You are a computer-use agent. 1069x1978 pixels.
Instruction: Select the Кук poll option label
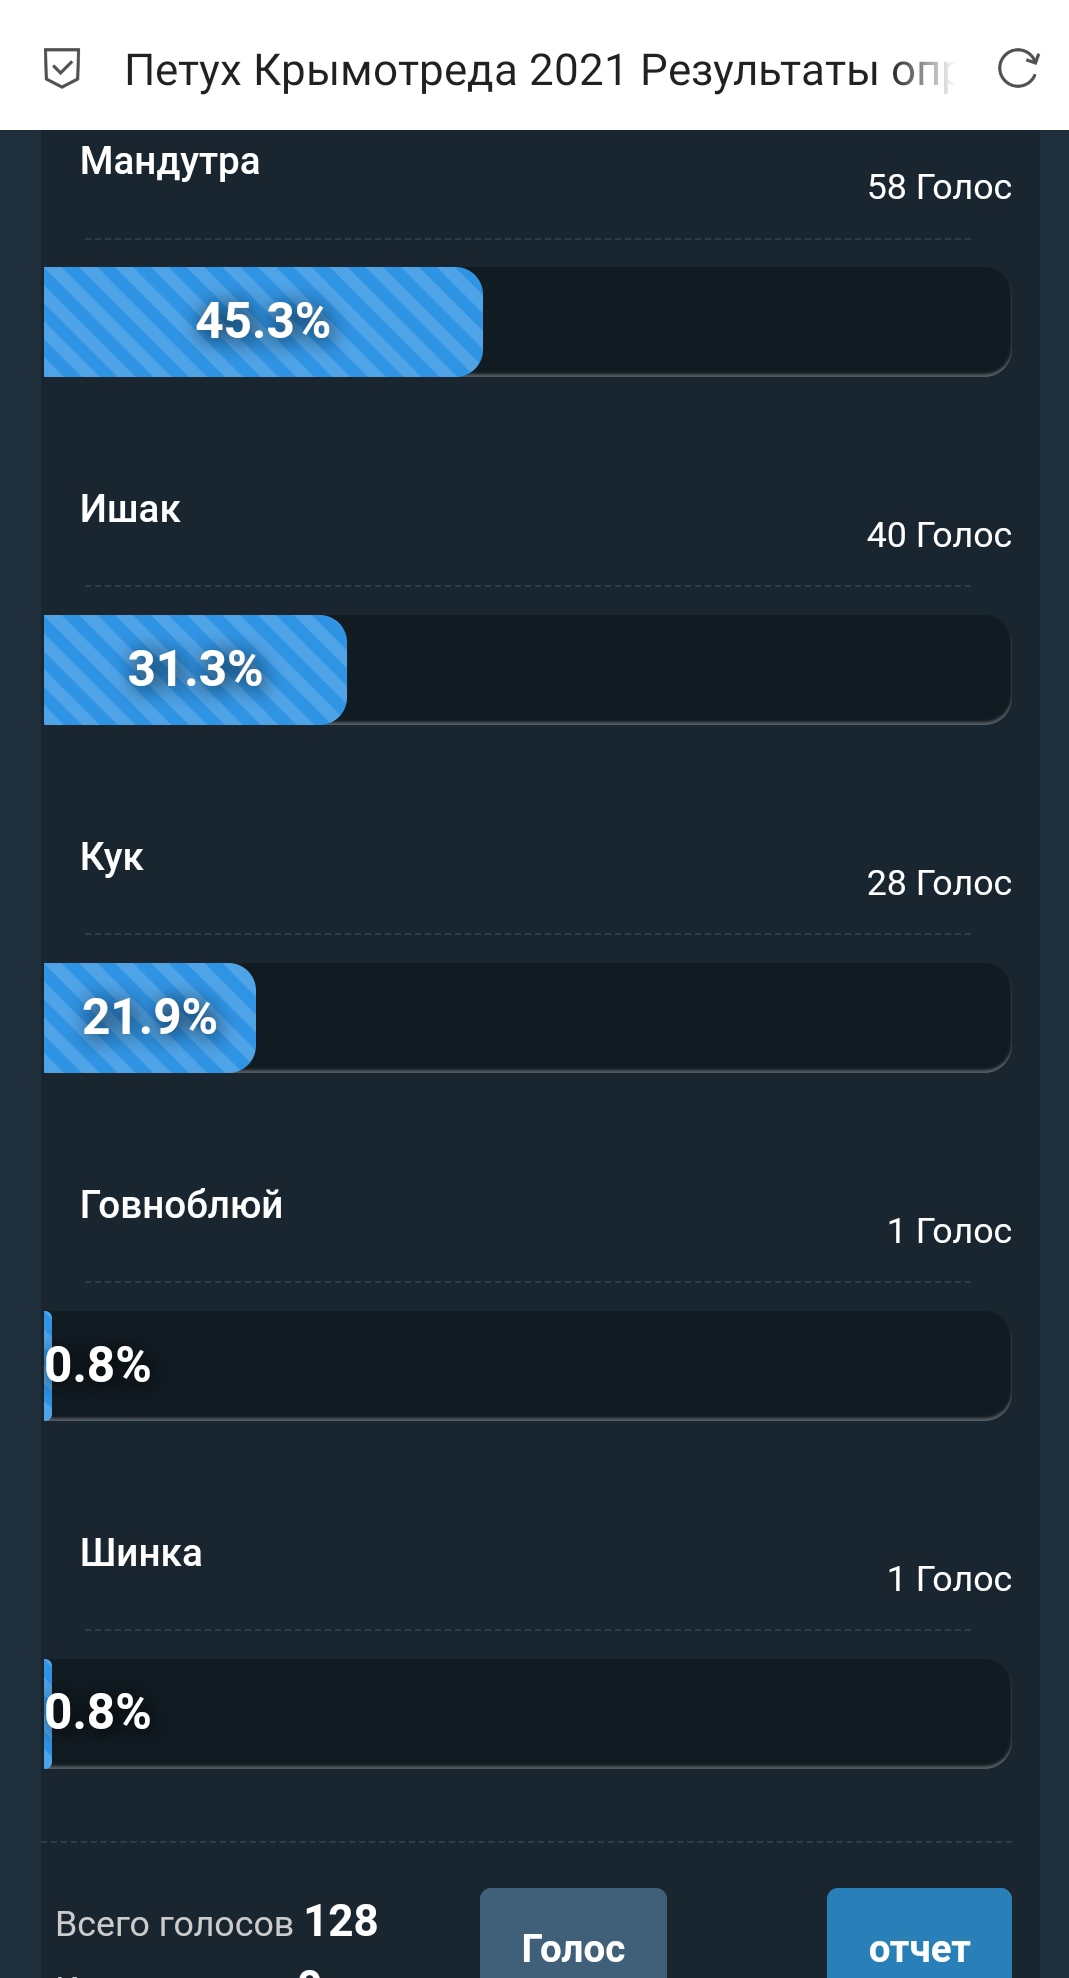tap(112, 857)
